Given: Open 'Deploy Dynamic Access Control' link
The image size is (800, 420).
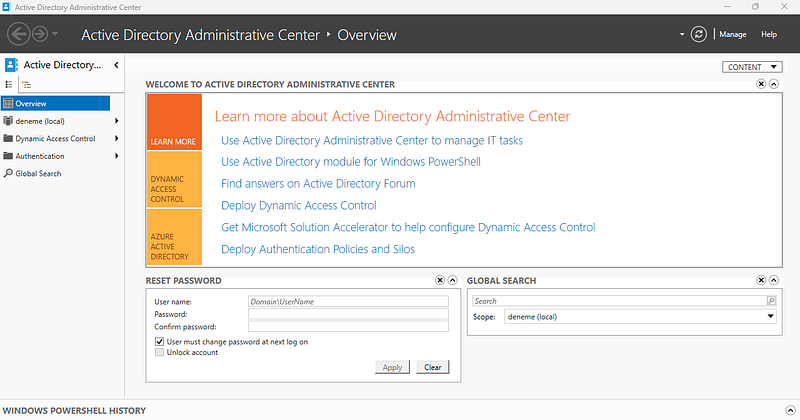Looking at the screenshot, I should point(299,206).
